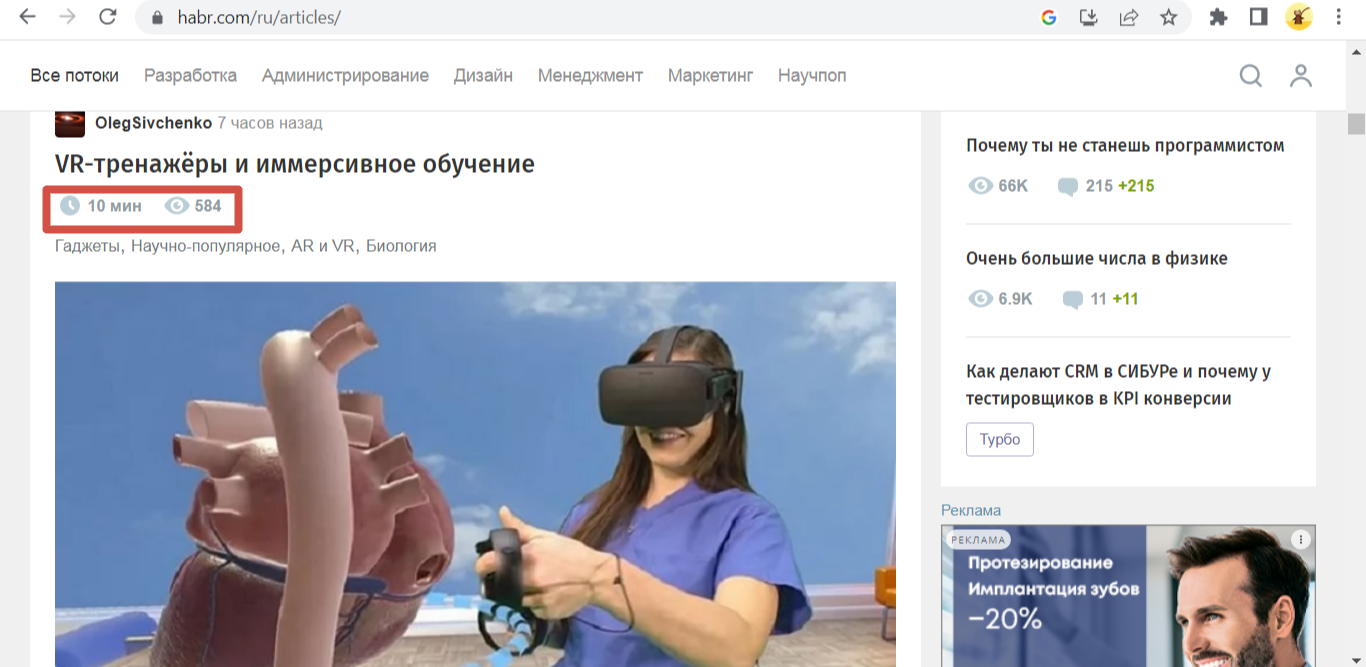The height and width of the screenshot is (667, 1366).
Task: Go forward with the browser forward arrow
Action: pyautogui.click(x=67, y=17)
